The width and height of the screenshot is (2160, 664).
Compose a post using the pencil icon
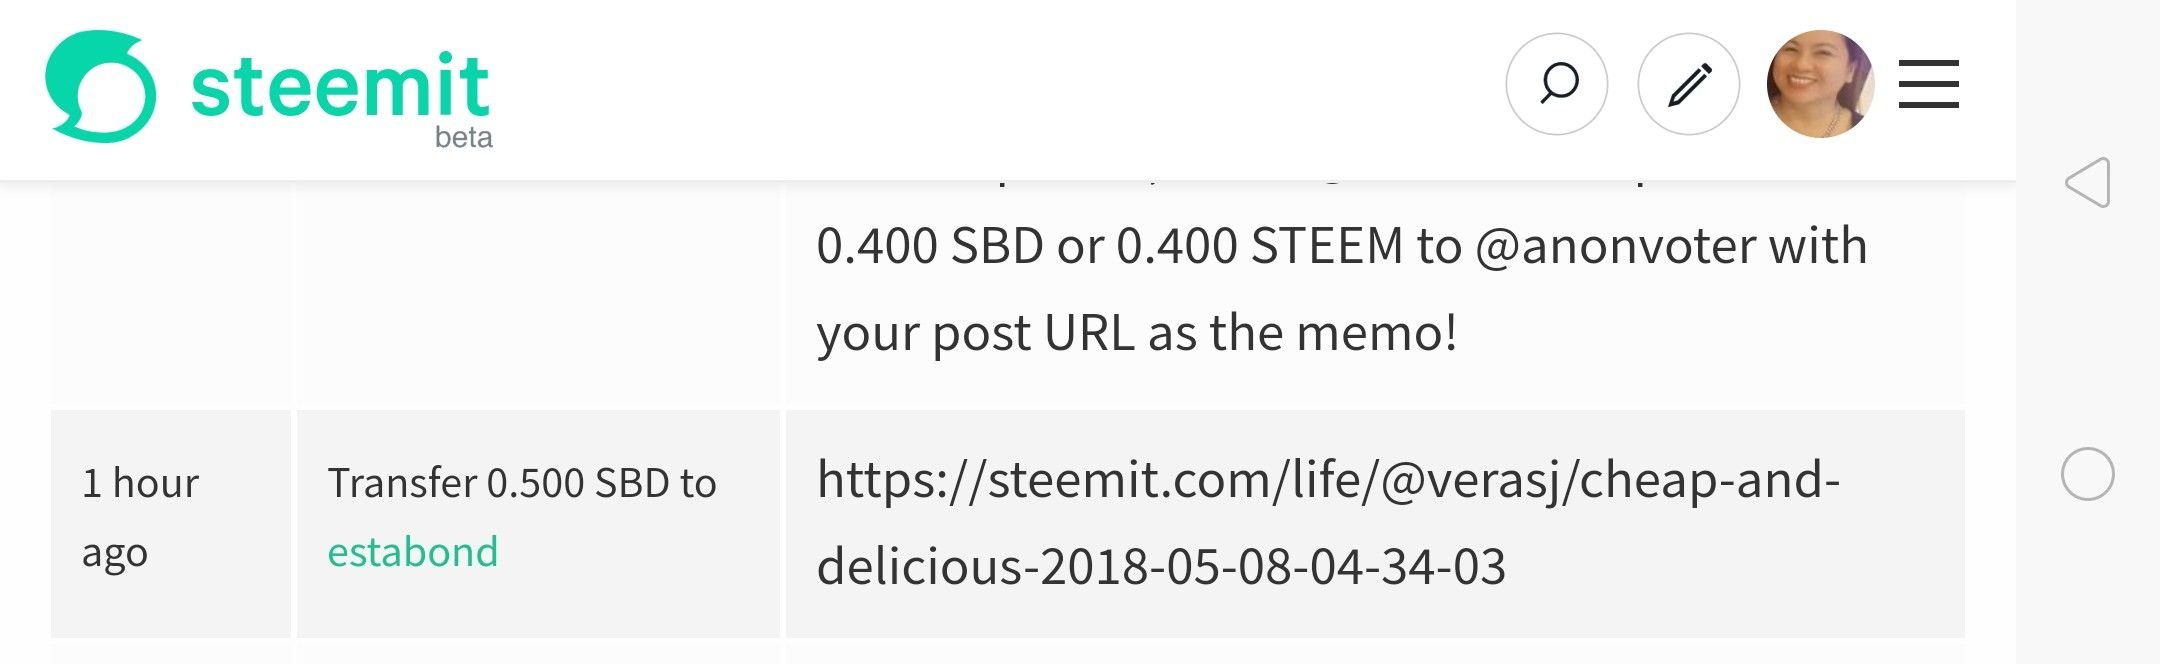(x=1689, y=84)
